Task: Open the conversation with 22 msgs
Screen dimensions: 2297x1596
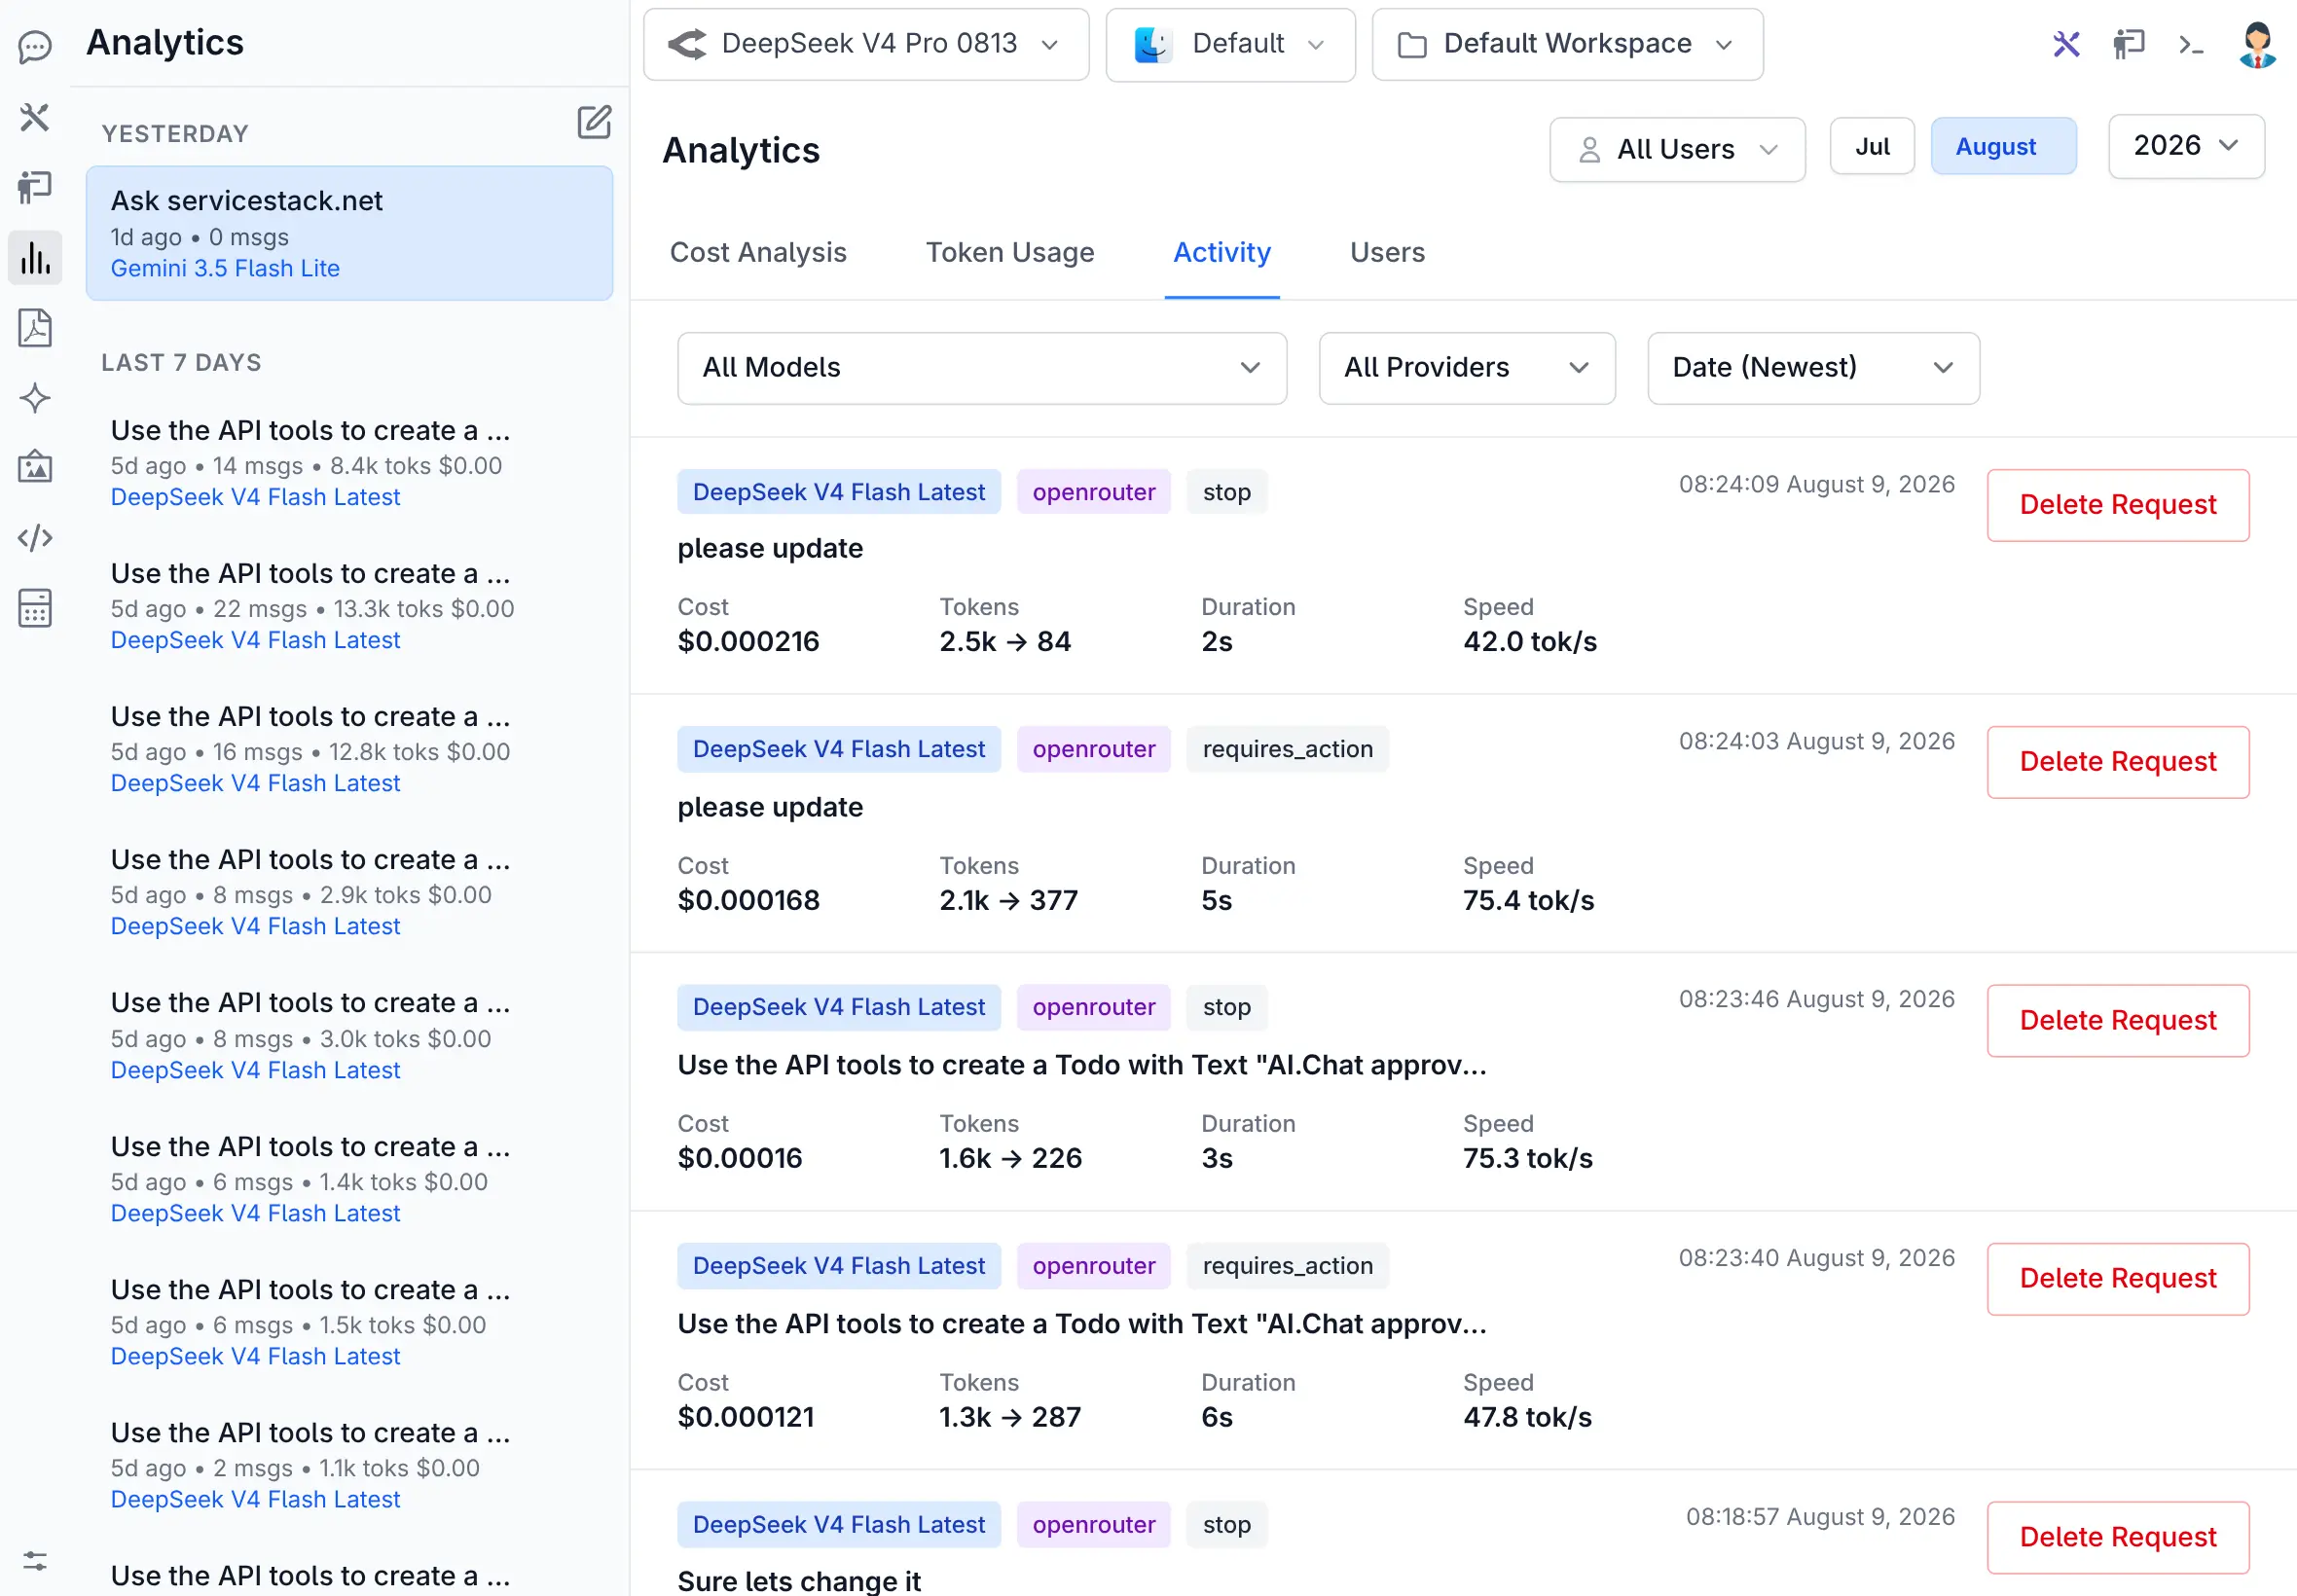Action: tap(349, 606)
